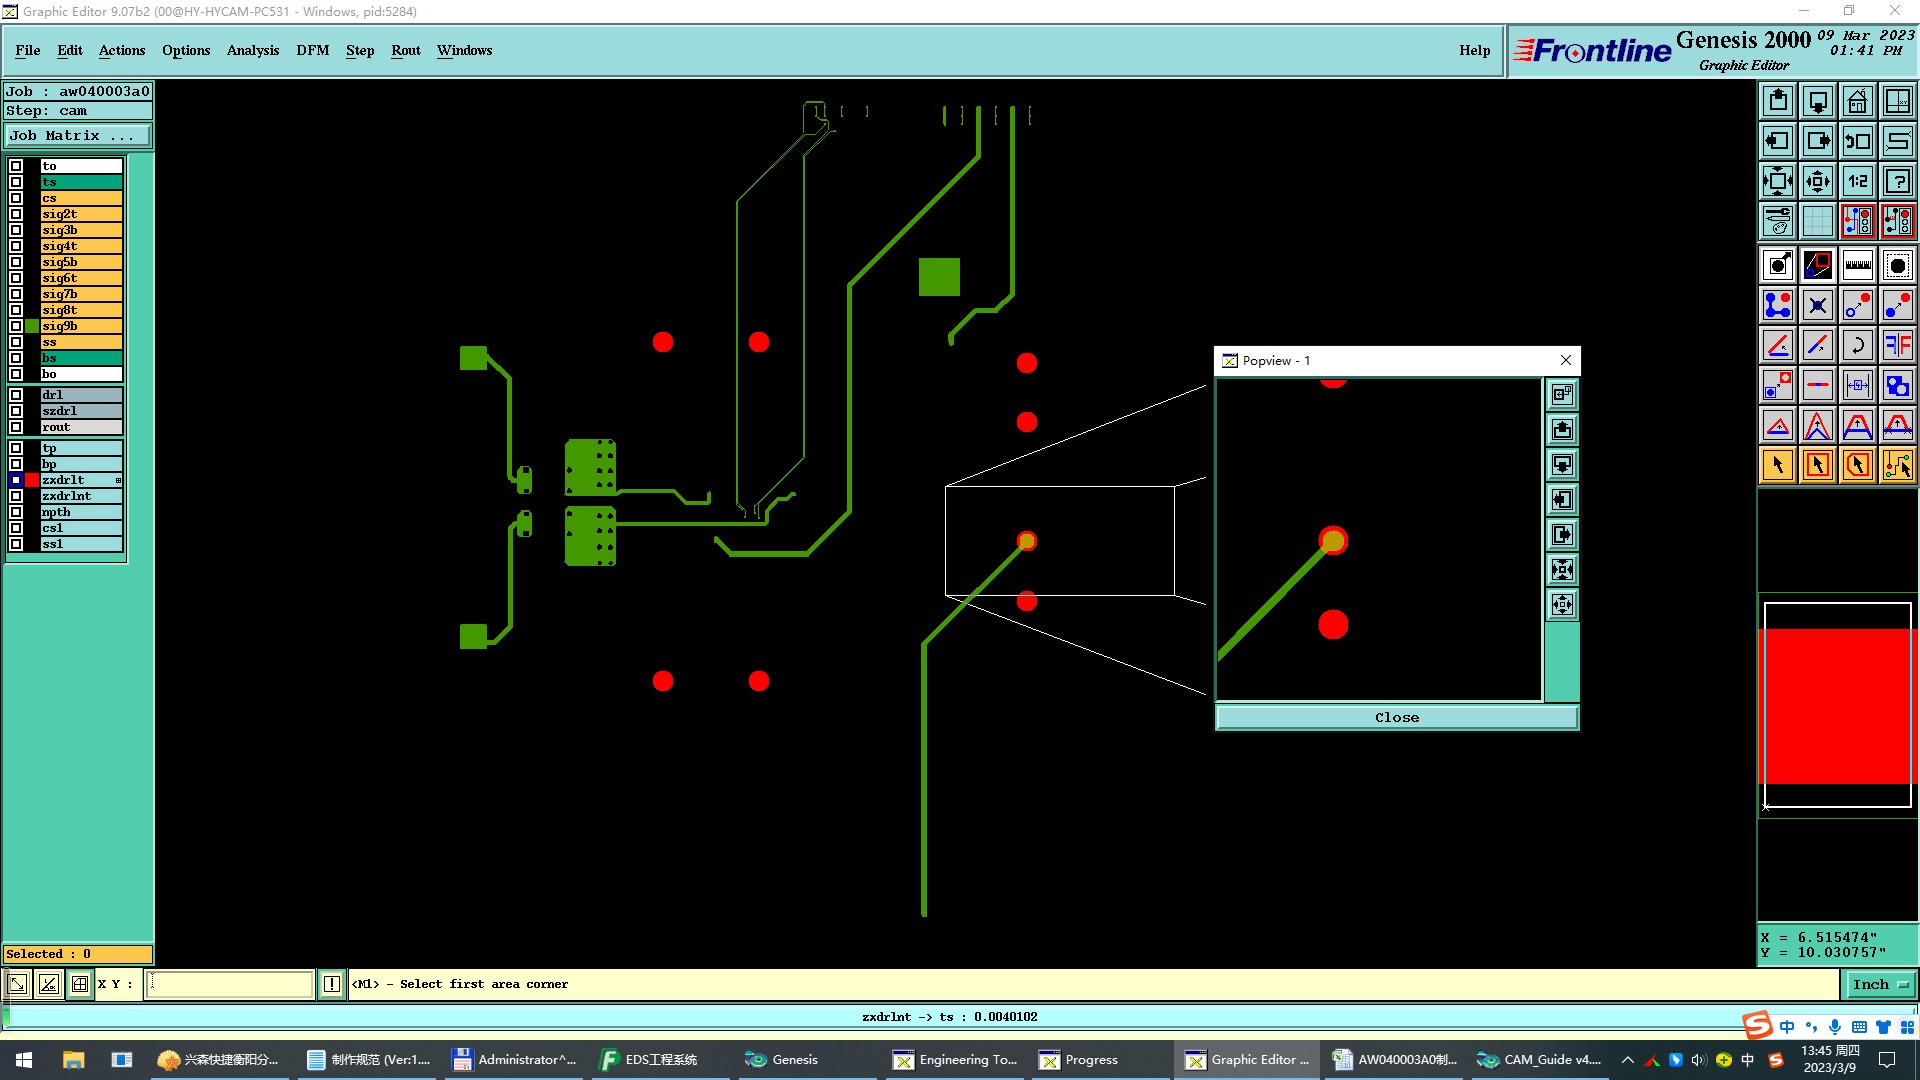Open the Inch units dropdown
This screenshot has height=1080, width=1920.
click(1880, 984)
